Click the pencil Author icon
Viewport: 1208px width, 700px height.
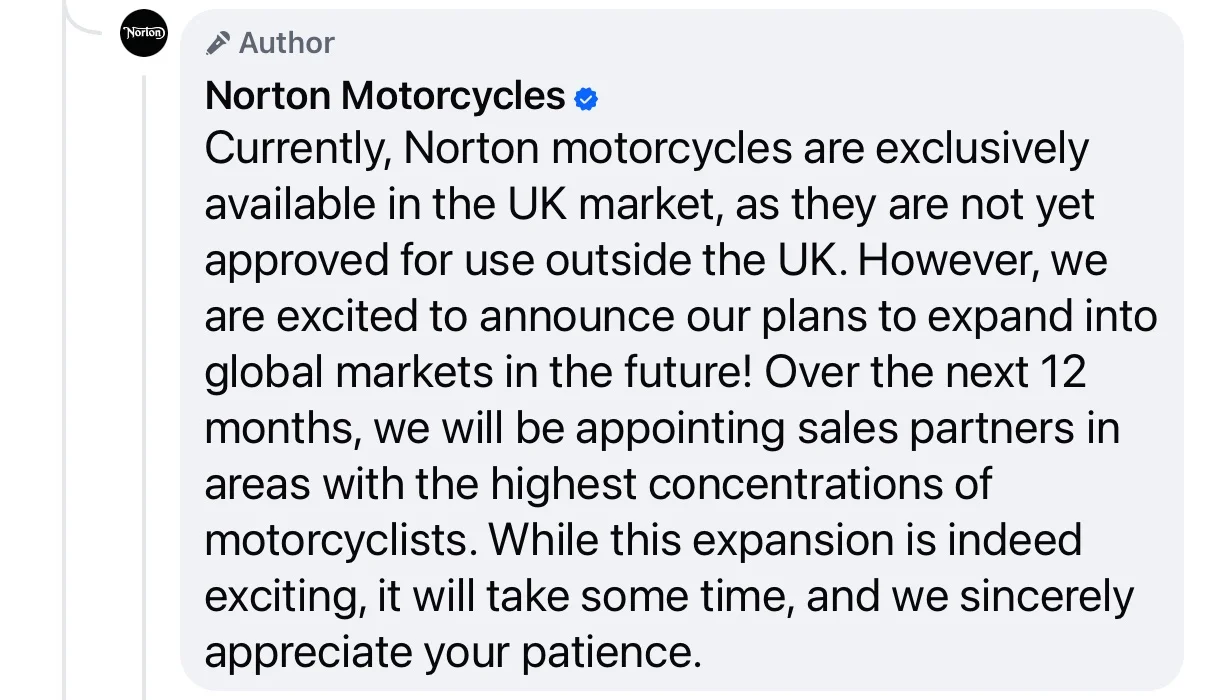click(218, 43)
